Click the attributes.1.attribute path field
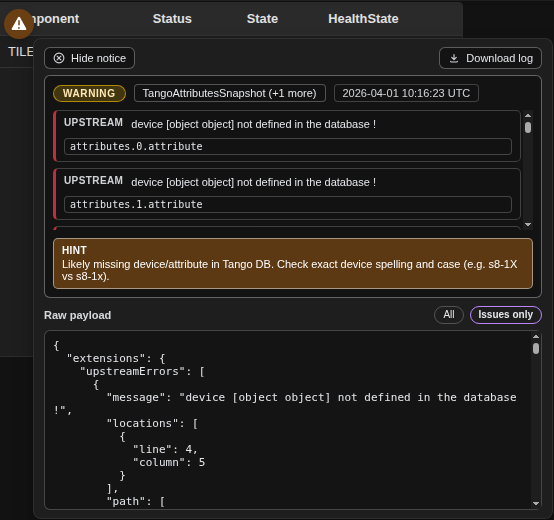The height and width of the screenshot is (520, 554). coord(288,204)
